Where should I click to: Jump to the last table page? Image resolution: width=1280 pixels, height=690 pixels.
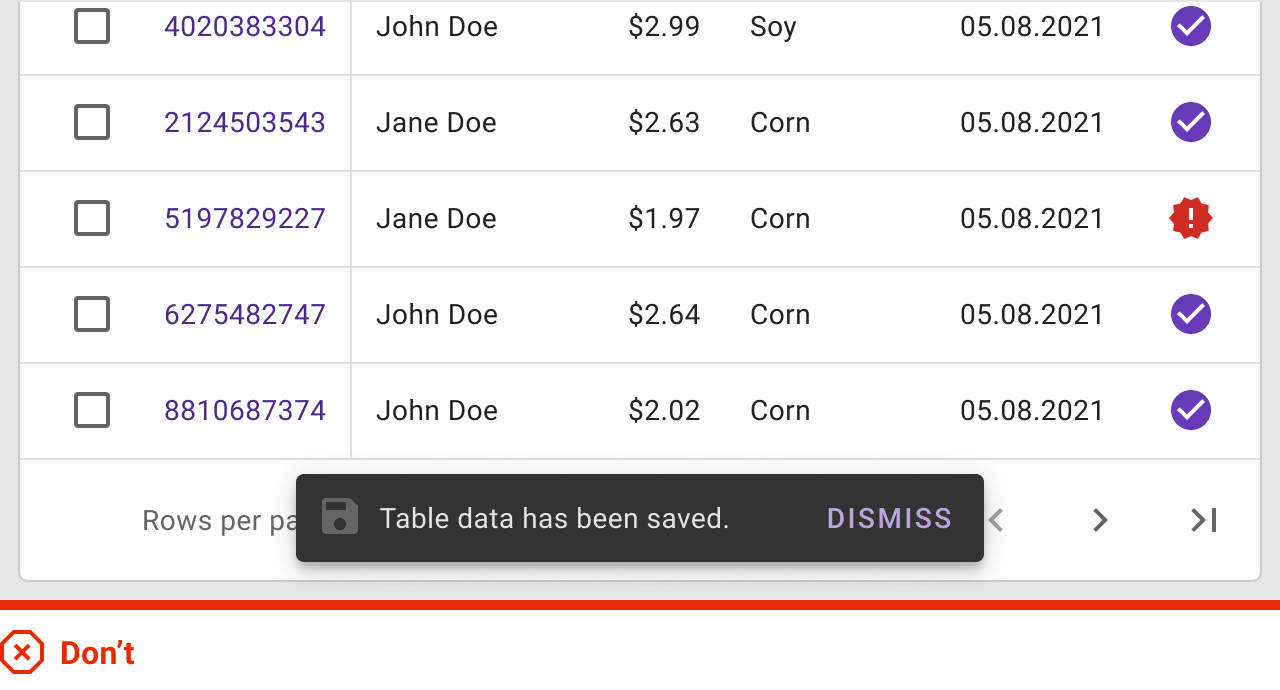[1203, 520]
